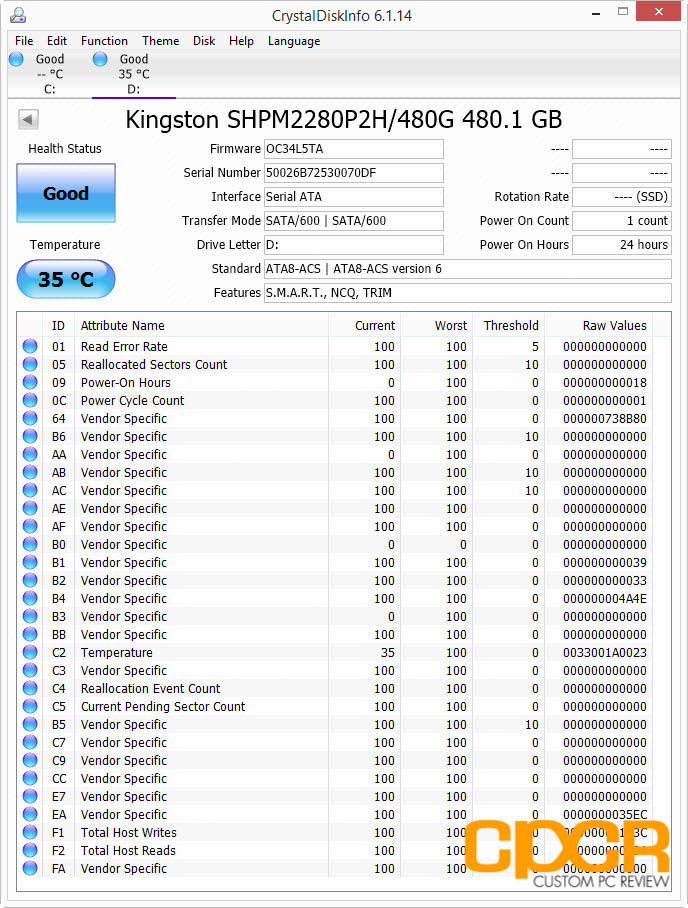The height and width of the screenshot is (908, 688).
Task: Click status icon of attribute CC row
Action: (x=30, y=778)
